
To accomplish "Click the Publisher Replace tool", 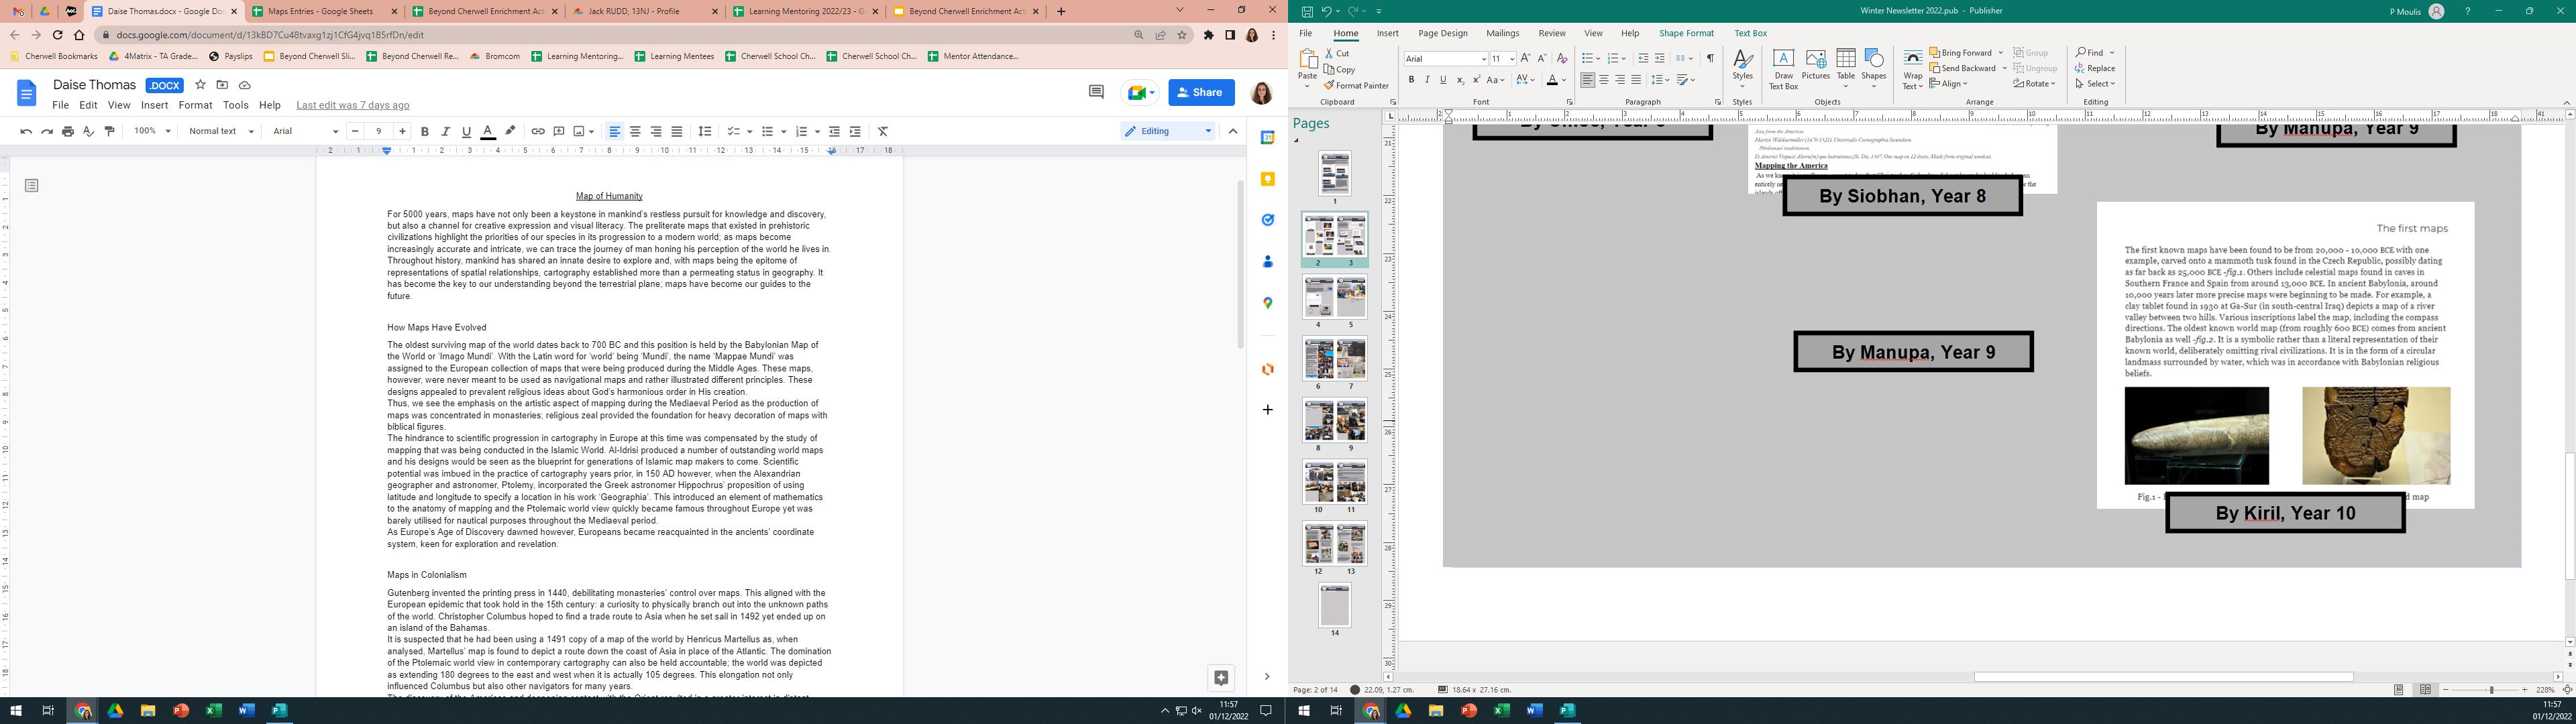I will (2095, 68).
